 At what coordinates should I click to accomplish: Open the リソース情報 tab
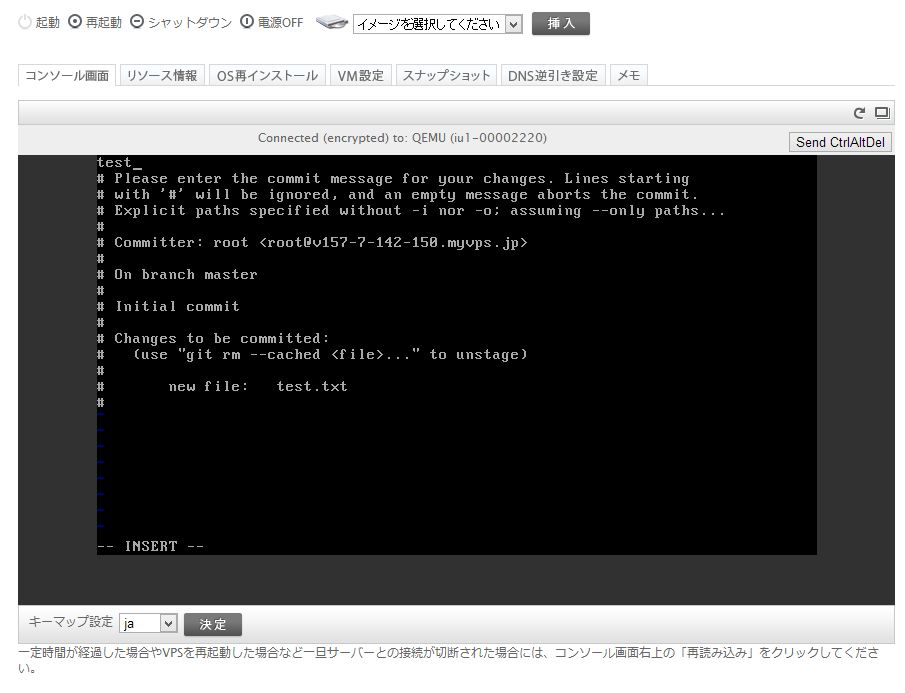tap(162, 76)
